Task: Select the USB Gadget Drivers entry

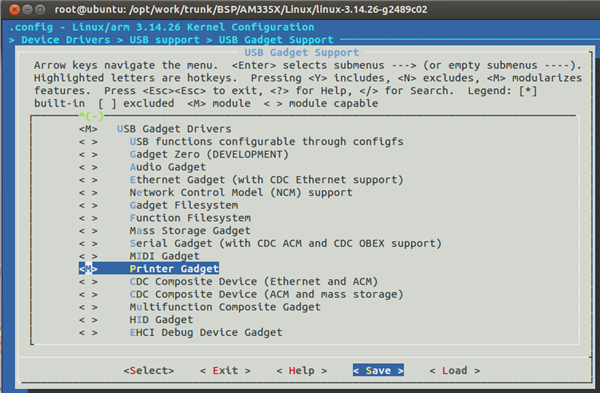Action: click(174, 129)
